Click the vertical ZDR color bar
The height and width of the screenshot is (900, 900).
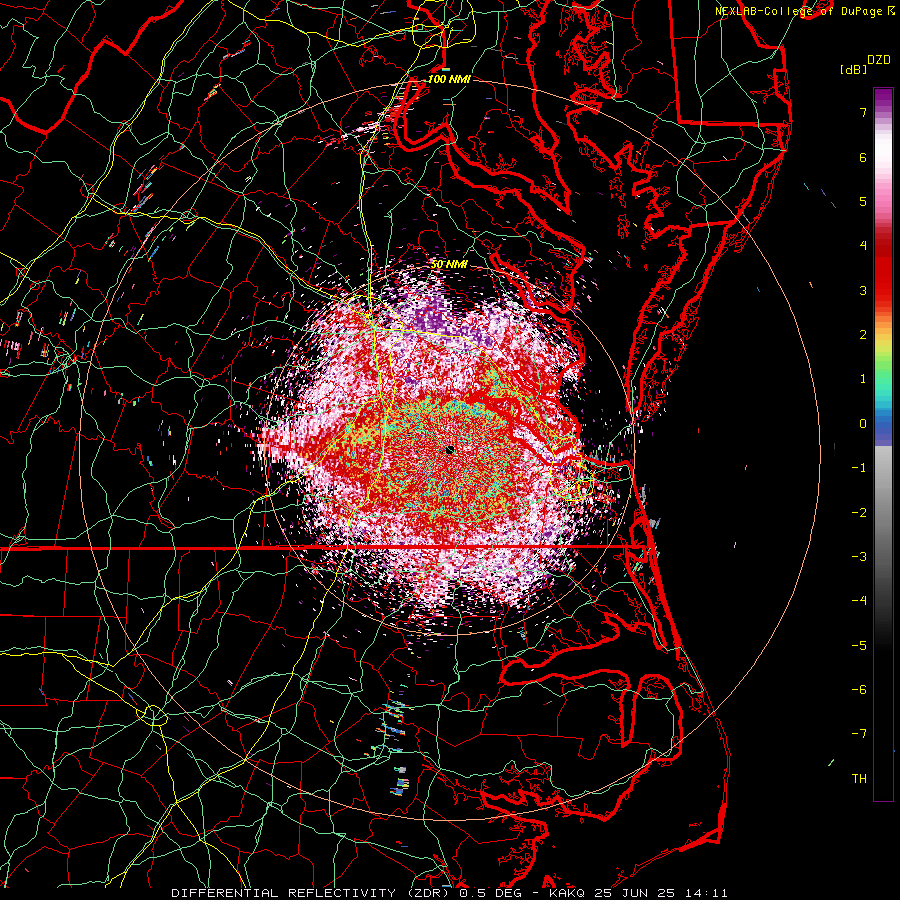pyautogui.click(x=883, y=444)
